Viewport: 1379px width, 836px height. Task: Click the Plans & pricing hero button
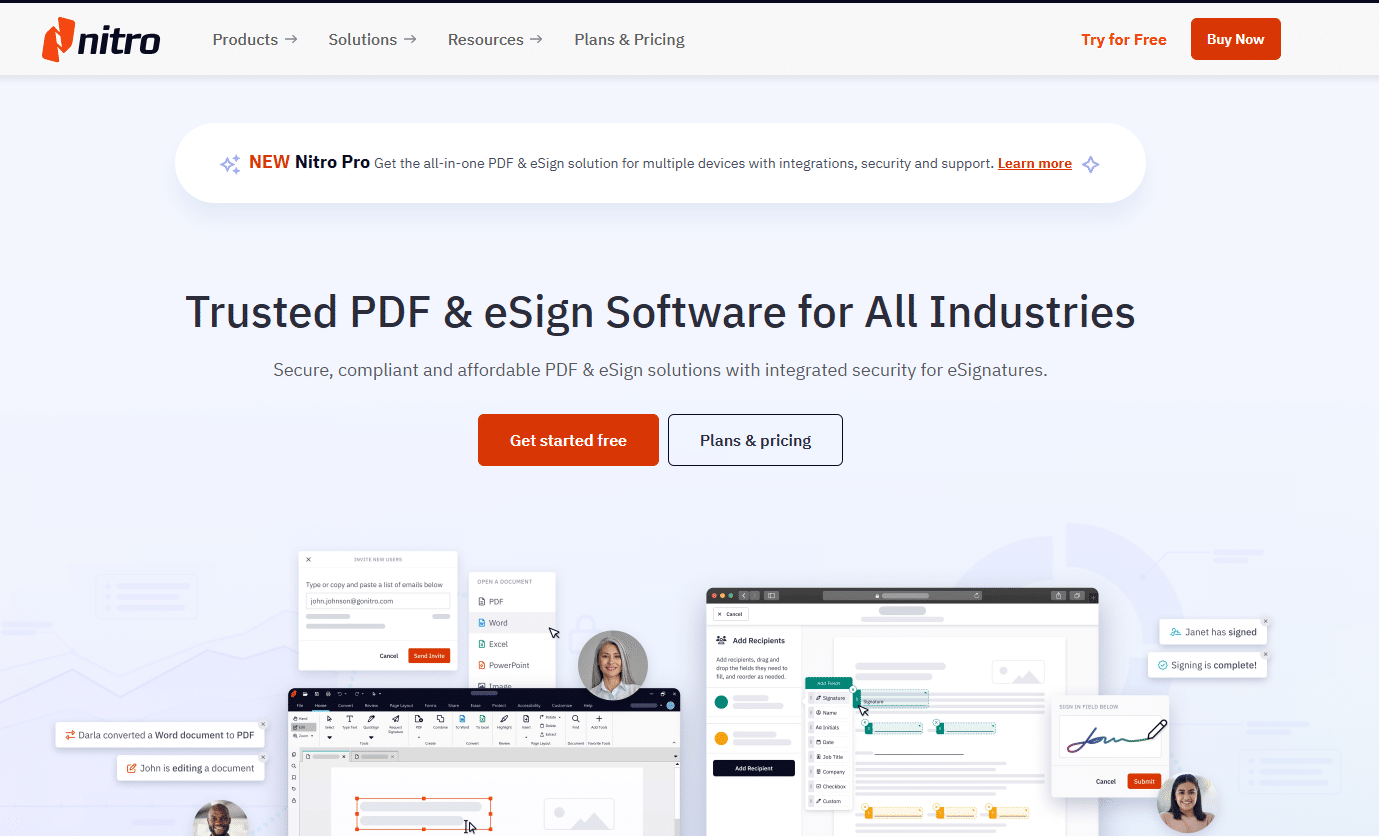(755, 440)
